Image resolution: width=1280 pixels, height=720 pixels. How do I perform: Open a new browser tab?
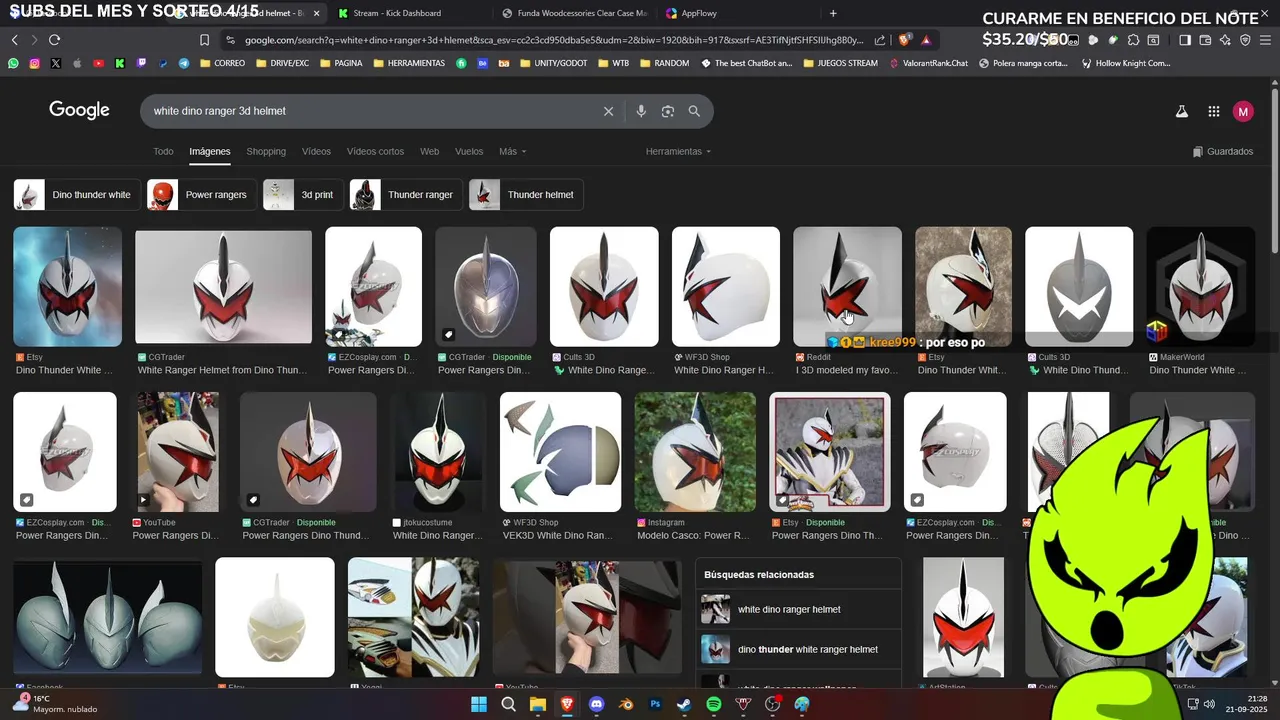[x=833, y=13]
